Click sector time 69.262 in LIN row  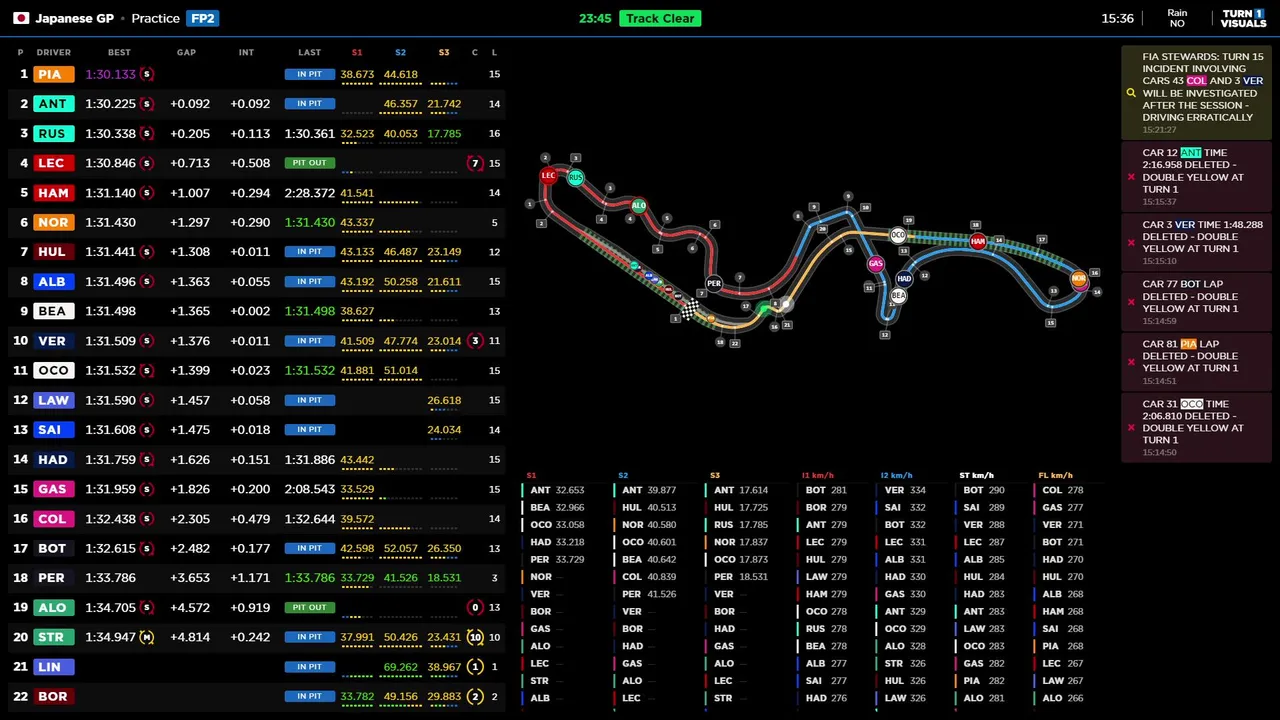pyautogui.click(x=400, y=667)
